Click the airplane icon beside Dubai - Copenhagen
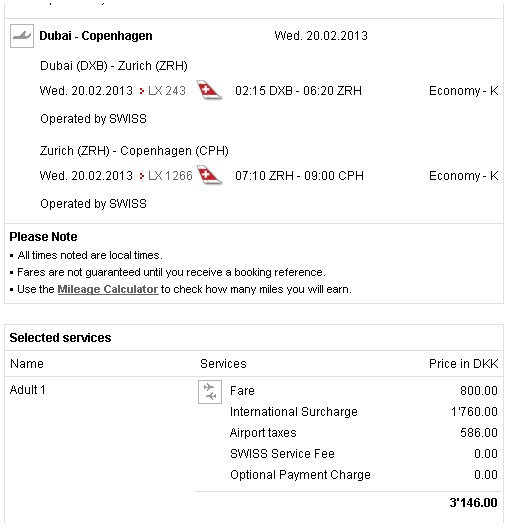506x528 pixels. coord(22,36)
